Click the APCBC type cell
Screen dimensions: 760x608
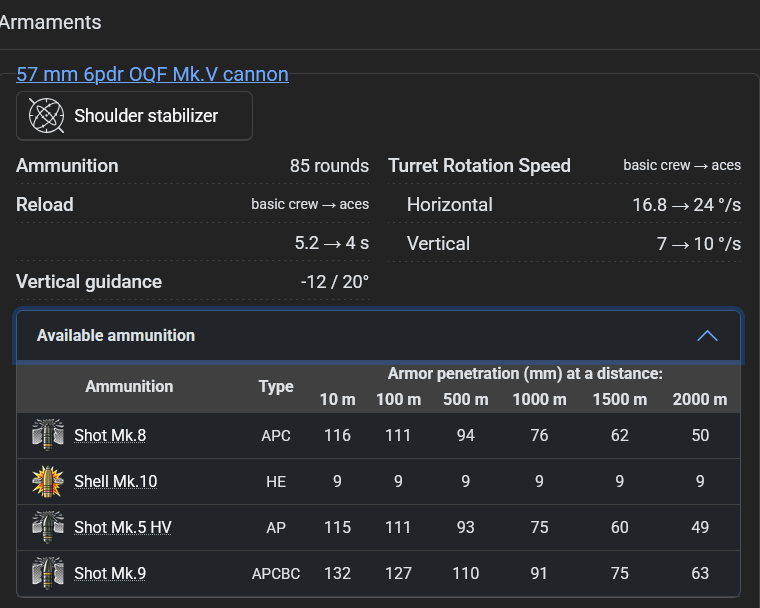click(276, 573)
